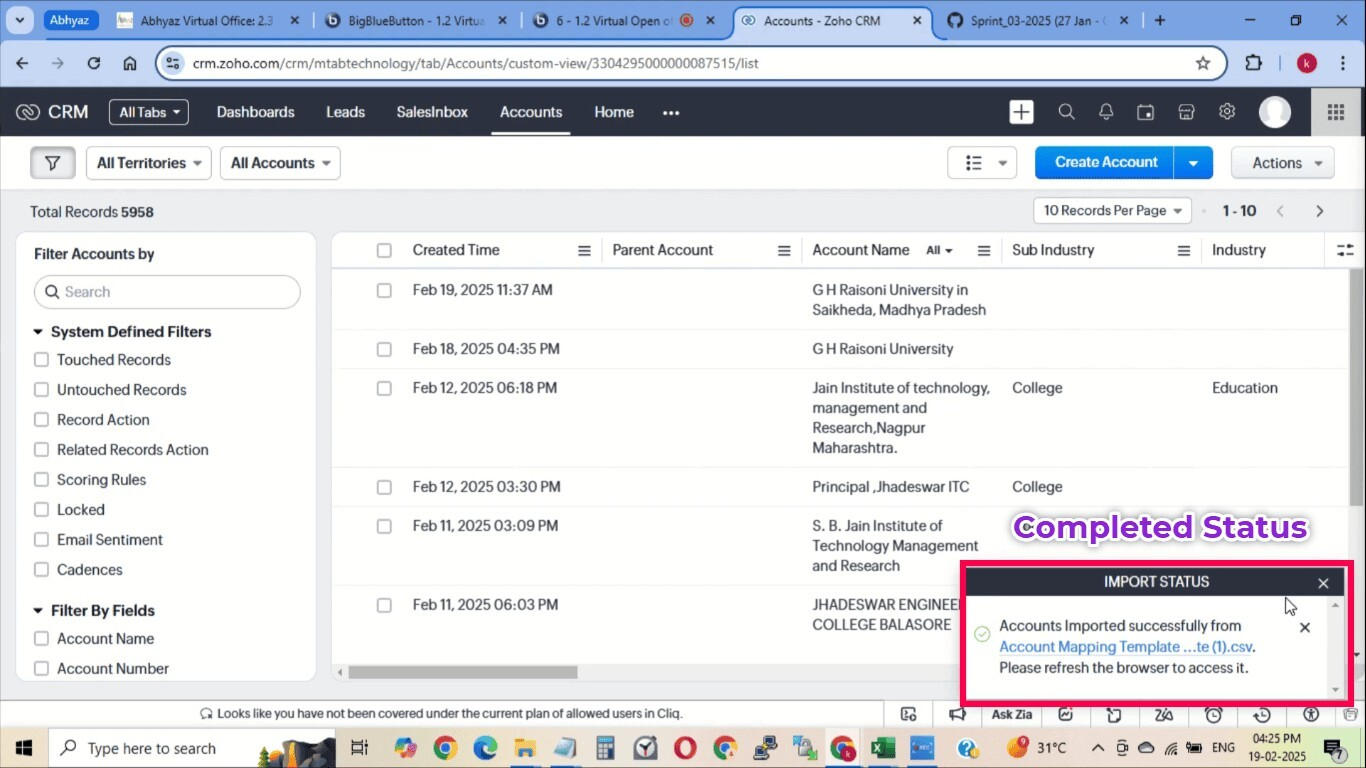Open the Actions dropdown
Screen dimensions: 1366x768
click(x=1283, y=163)
